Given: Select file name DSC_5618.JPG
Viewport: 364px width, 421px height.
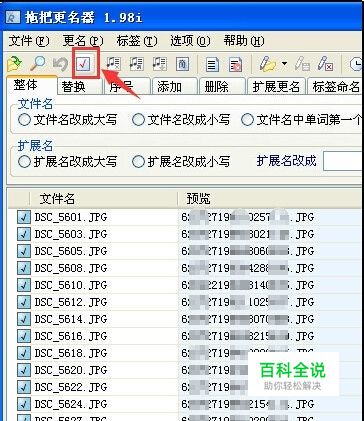Looking at the screenshot, I should click(71, 353).
